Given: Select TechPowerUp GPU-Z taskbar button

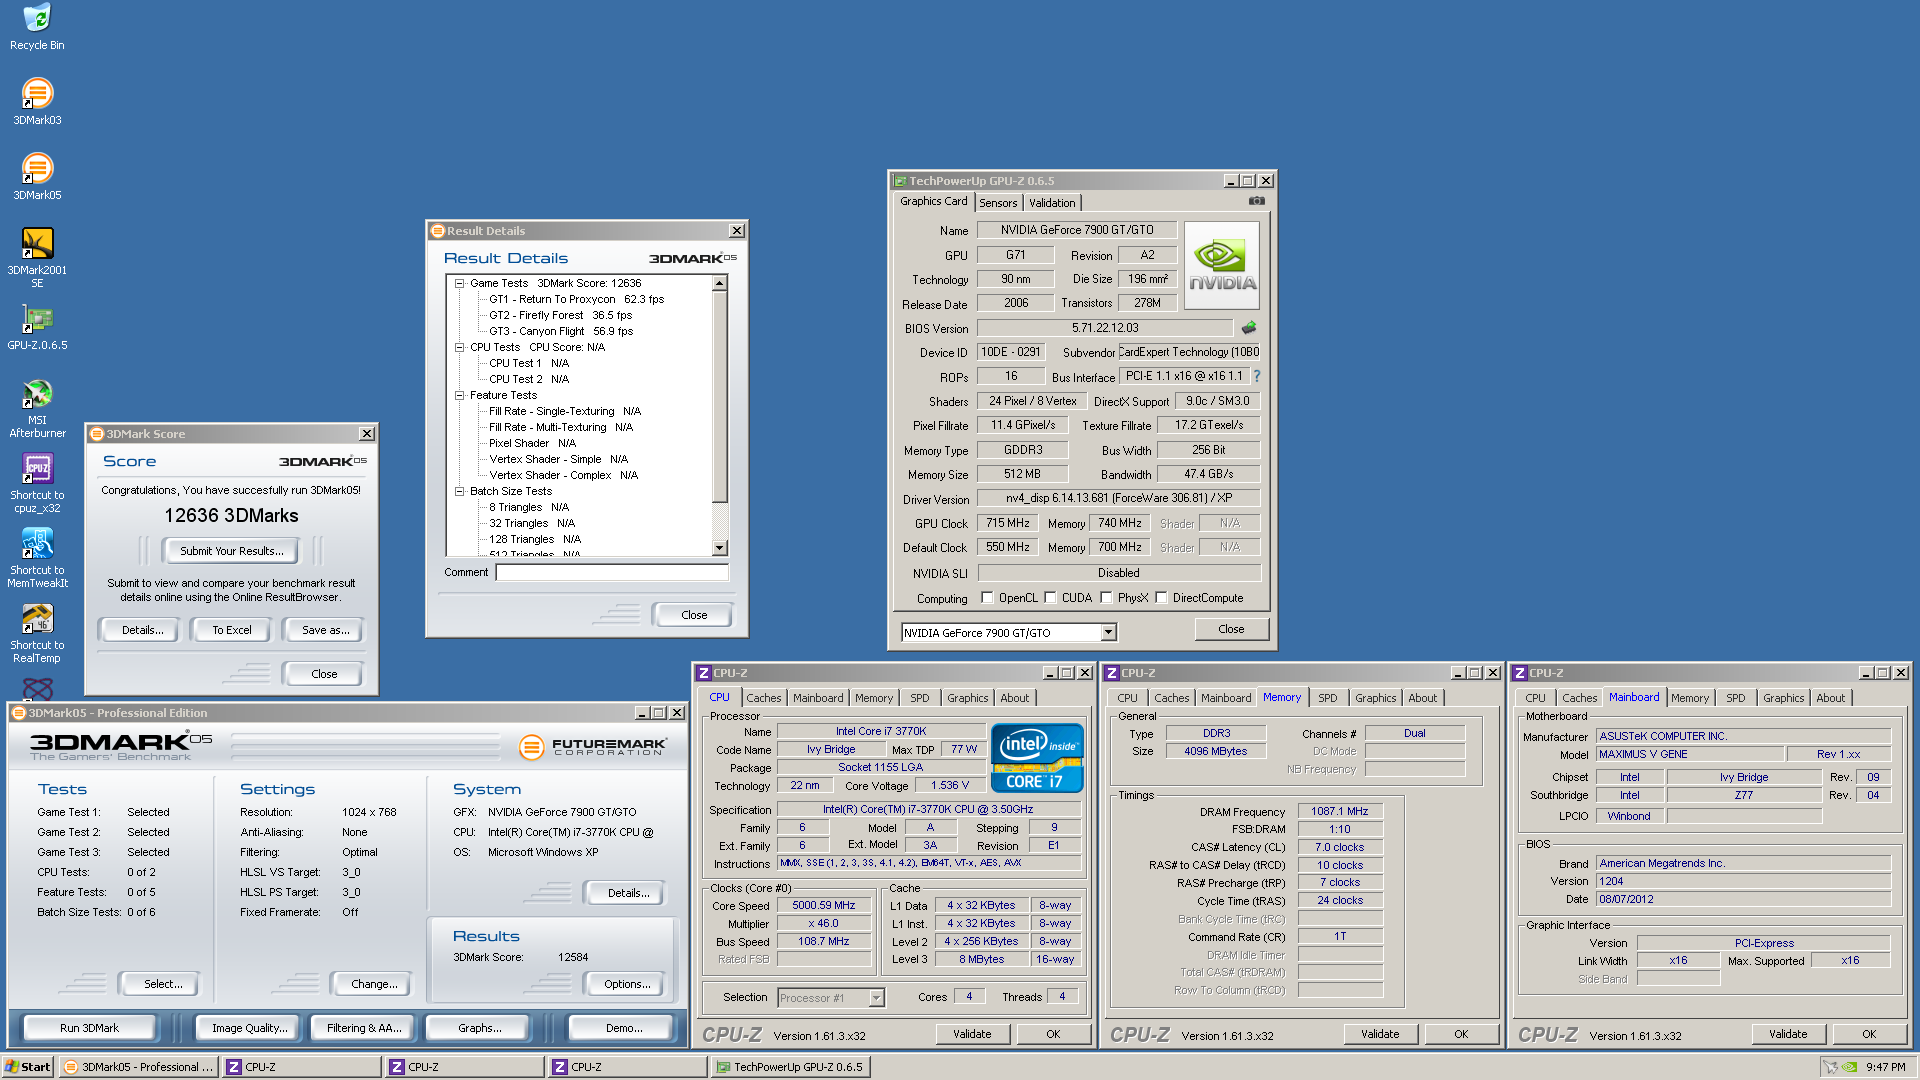Looking at the screenshot, I should click(791, 1067).
